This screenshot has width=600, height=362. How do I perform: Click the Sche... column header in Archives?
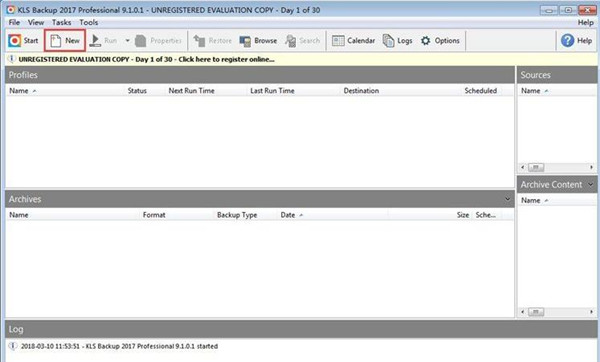486,215
